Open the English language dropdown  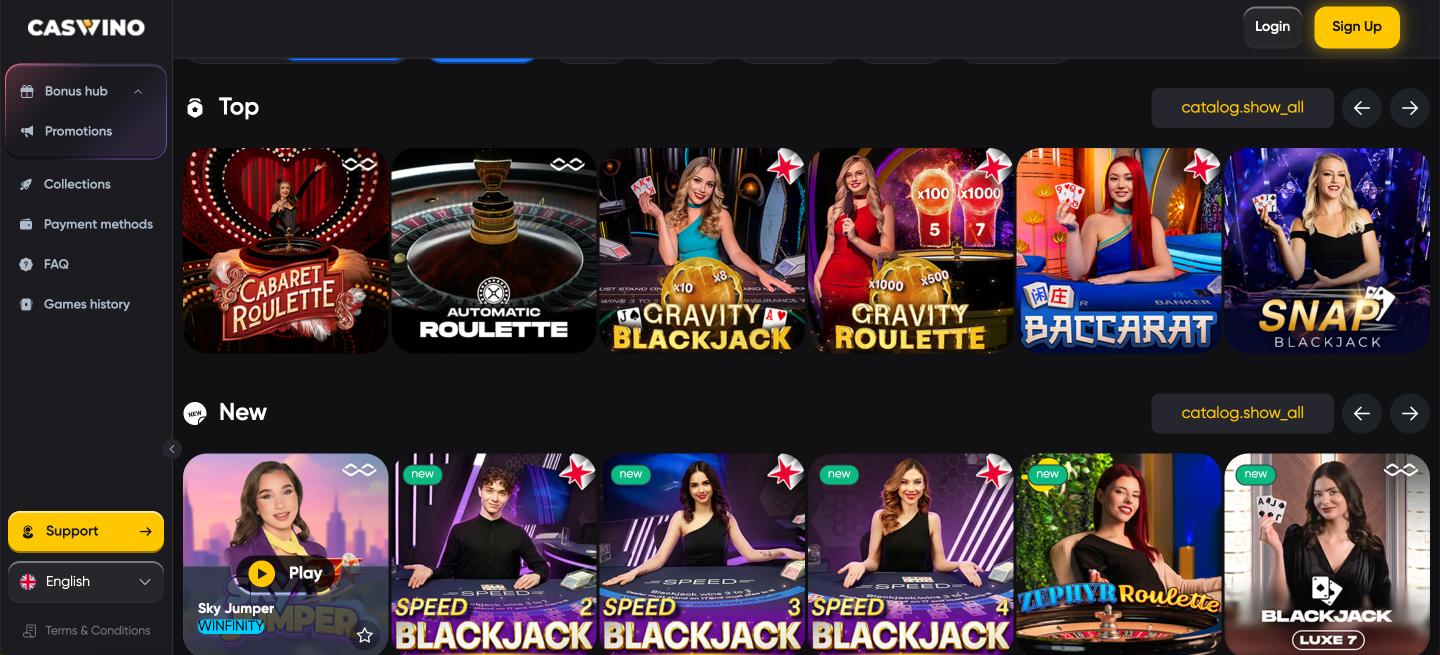pyautogui.click(x=86, y=581)
